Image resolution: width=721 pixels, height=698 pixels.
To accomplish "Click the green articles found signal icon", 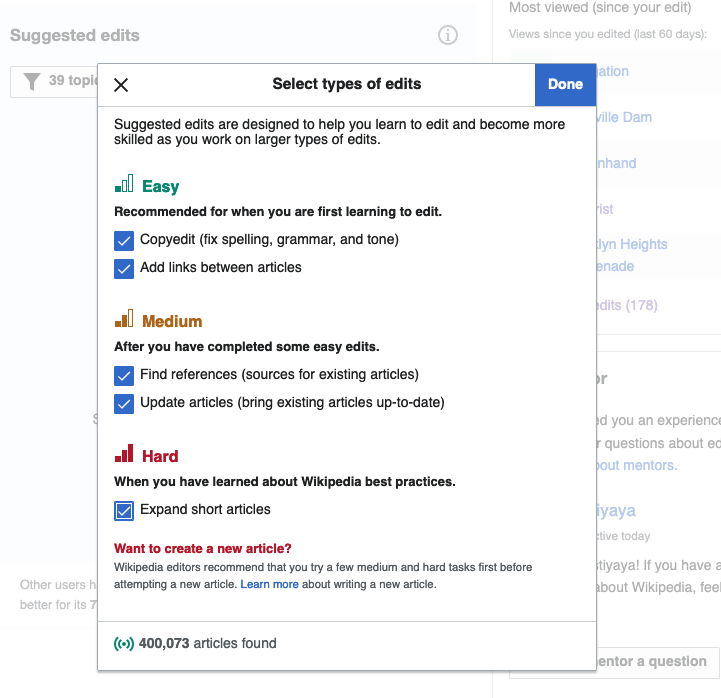I will point(124,644).
